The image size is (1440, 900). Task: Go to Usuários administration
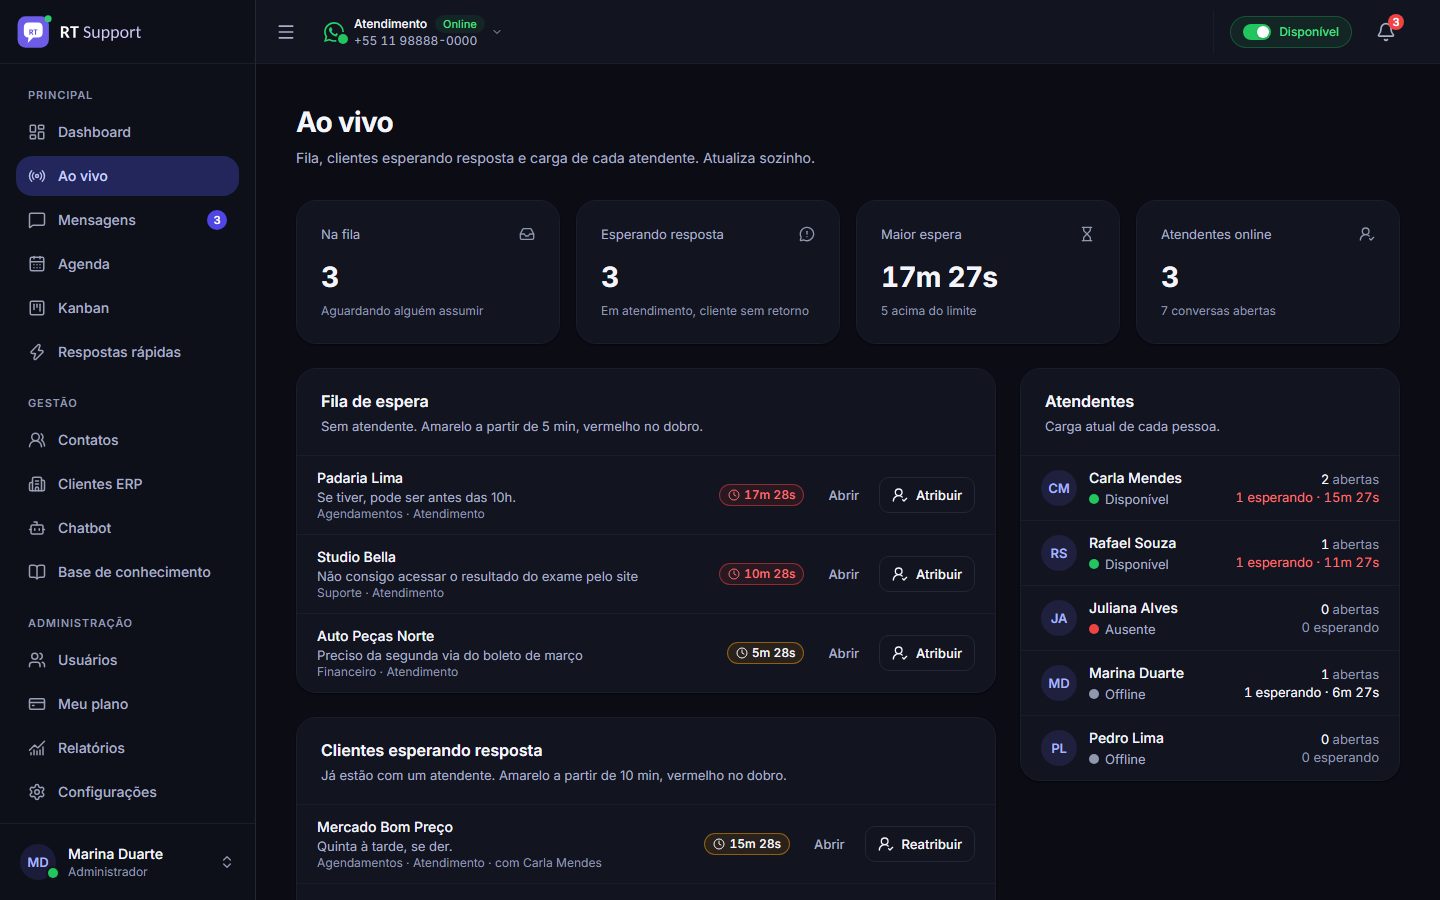pyautogui.click(x=128, y=660)
